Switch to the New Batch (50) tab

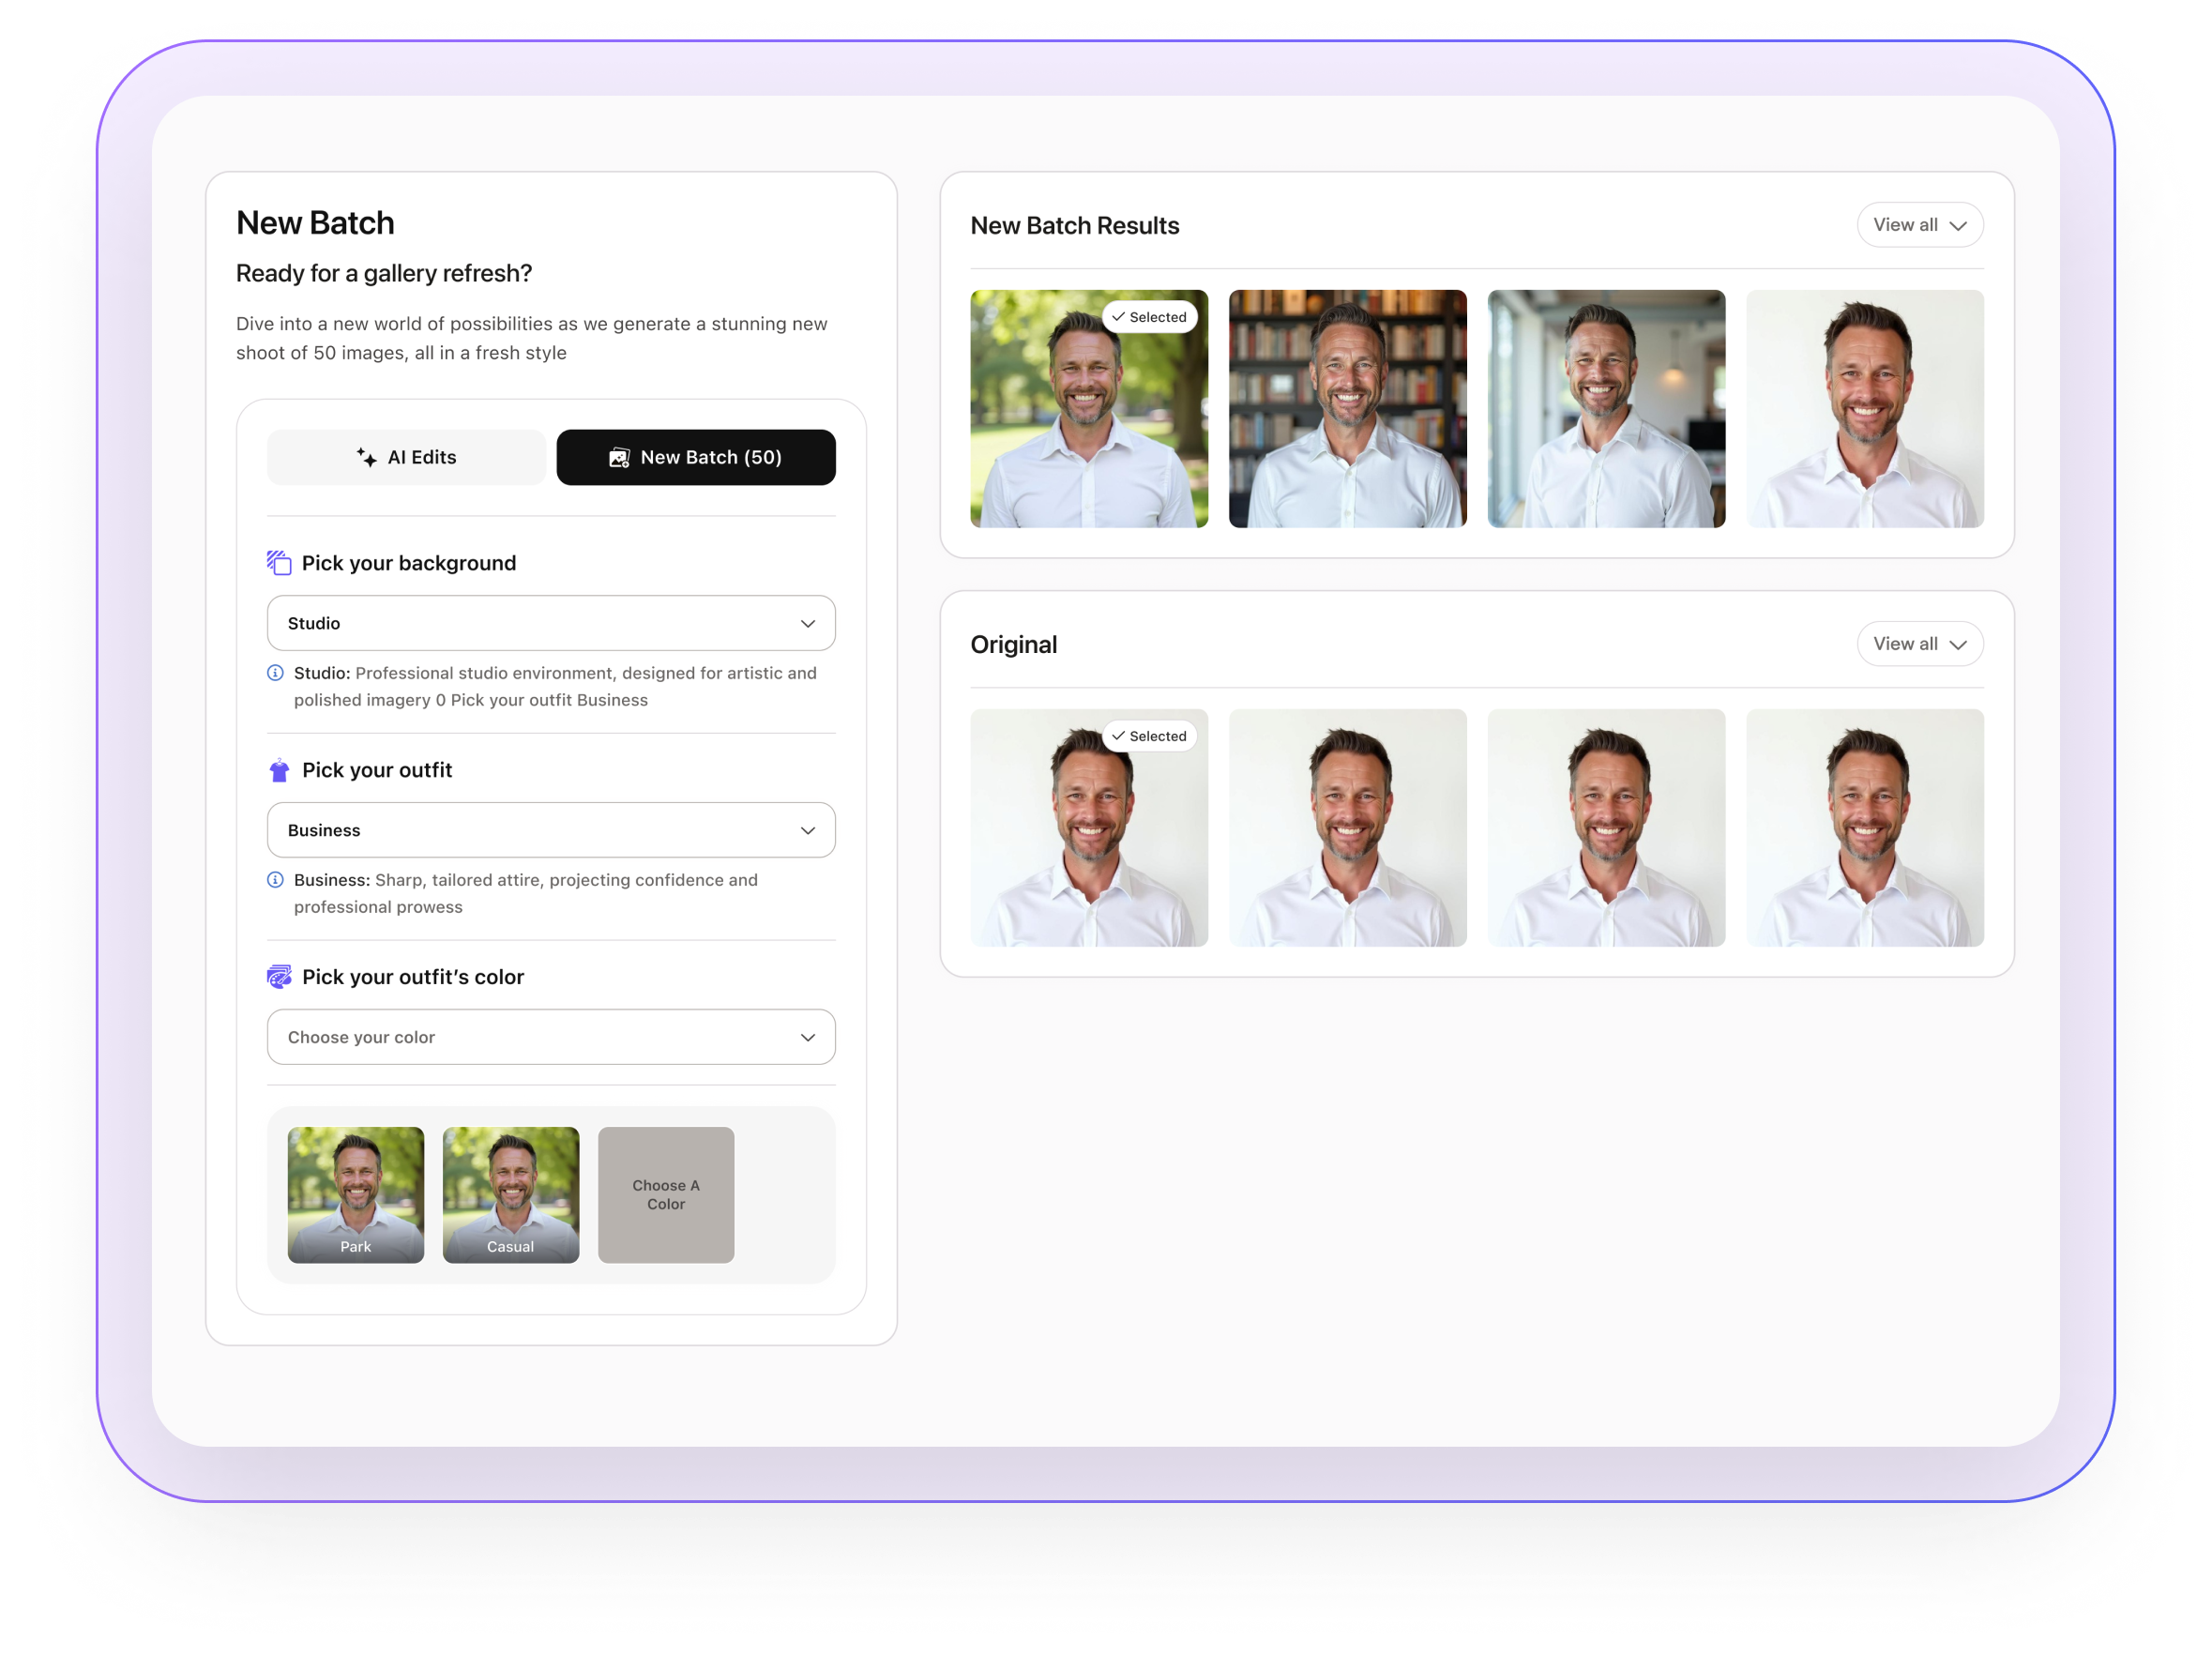pyautogui.click(x=696, y=457)
